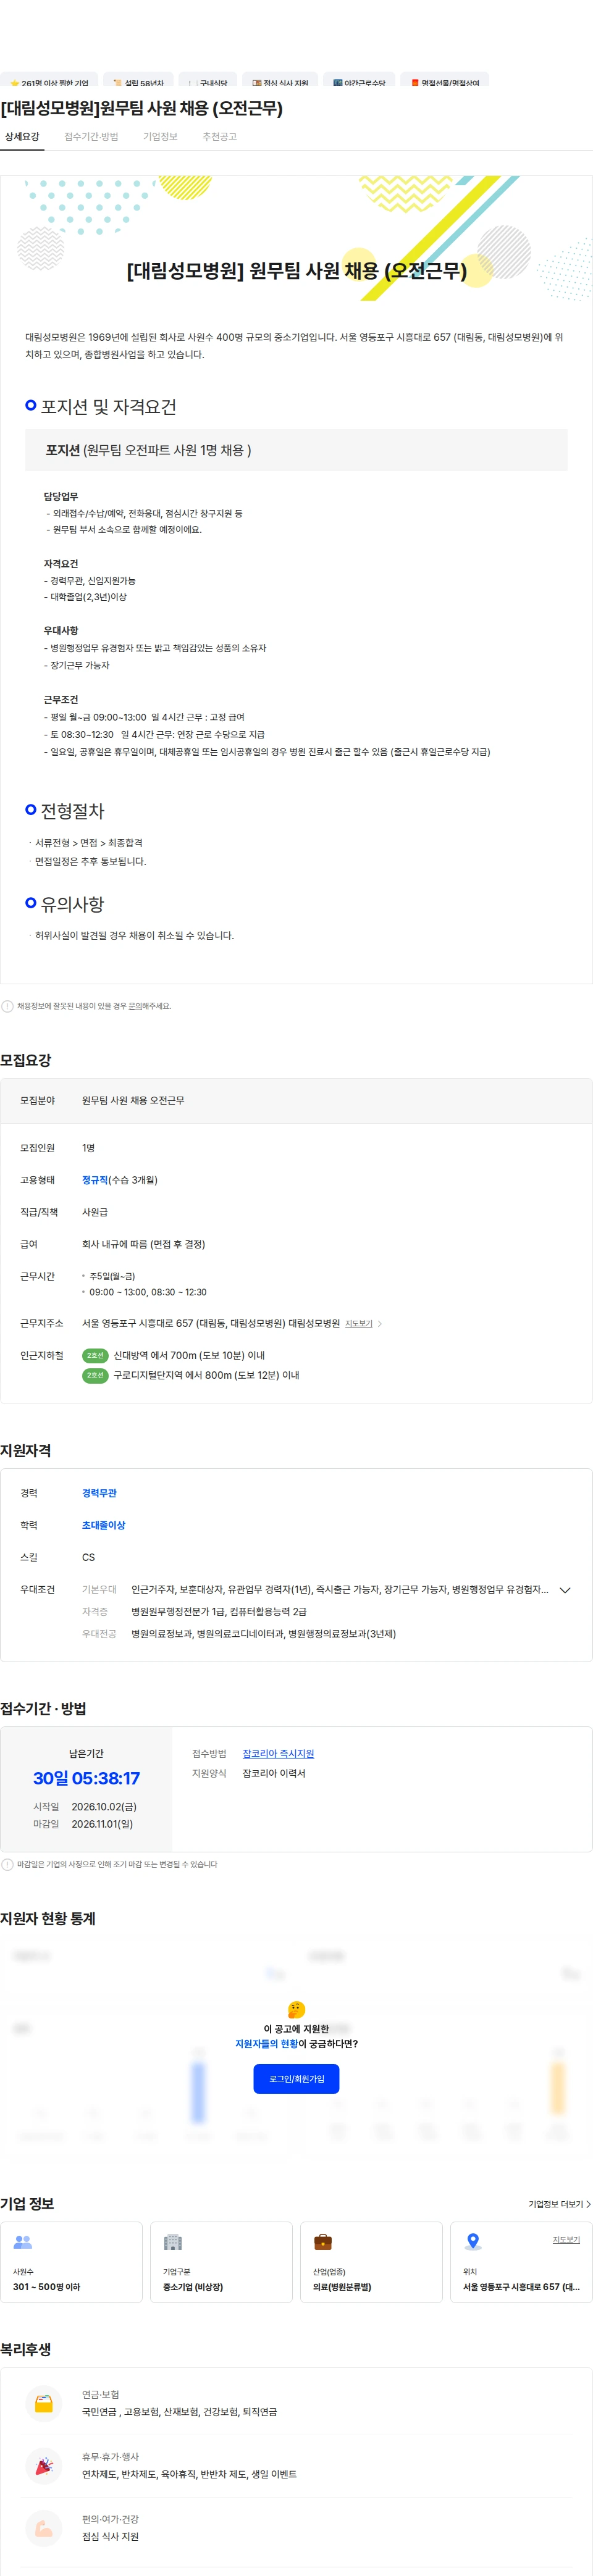Open the 기업정보 tab
This screenshot has width=593, height=2576.
[160, 136]
